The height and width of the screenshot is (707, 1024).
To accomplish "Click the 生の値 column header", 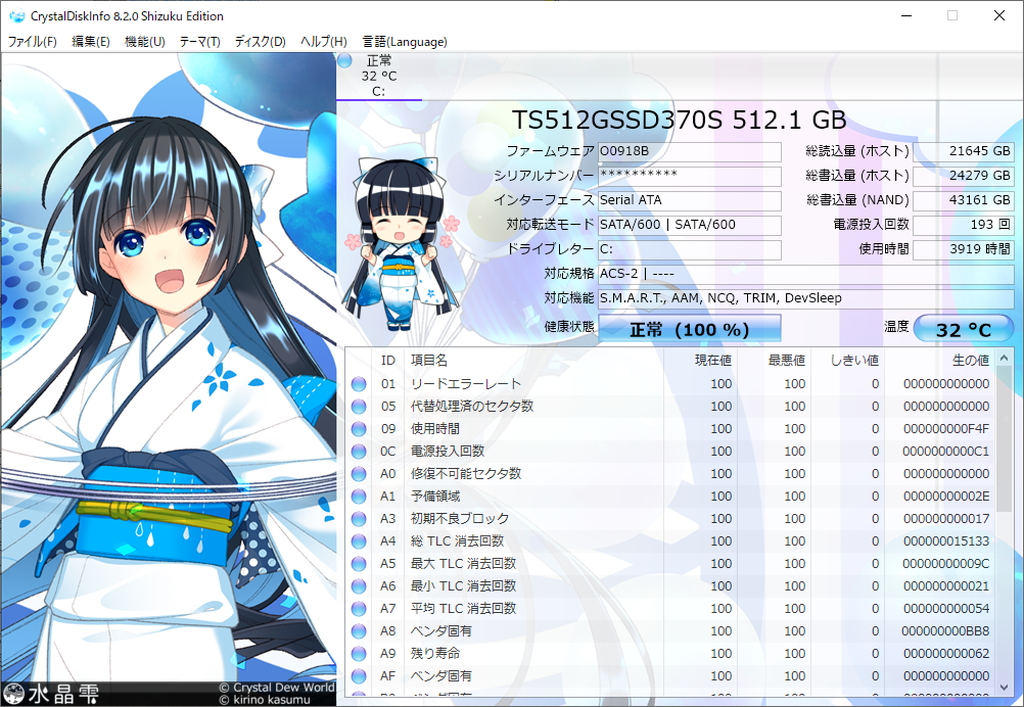I will [940, 360].
